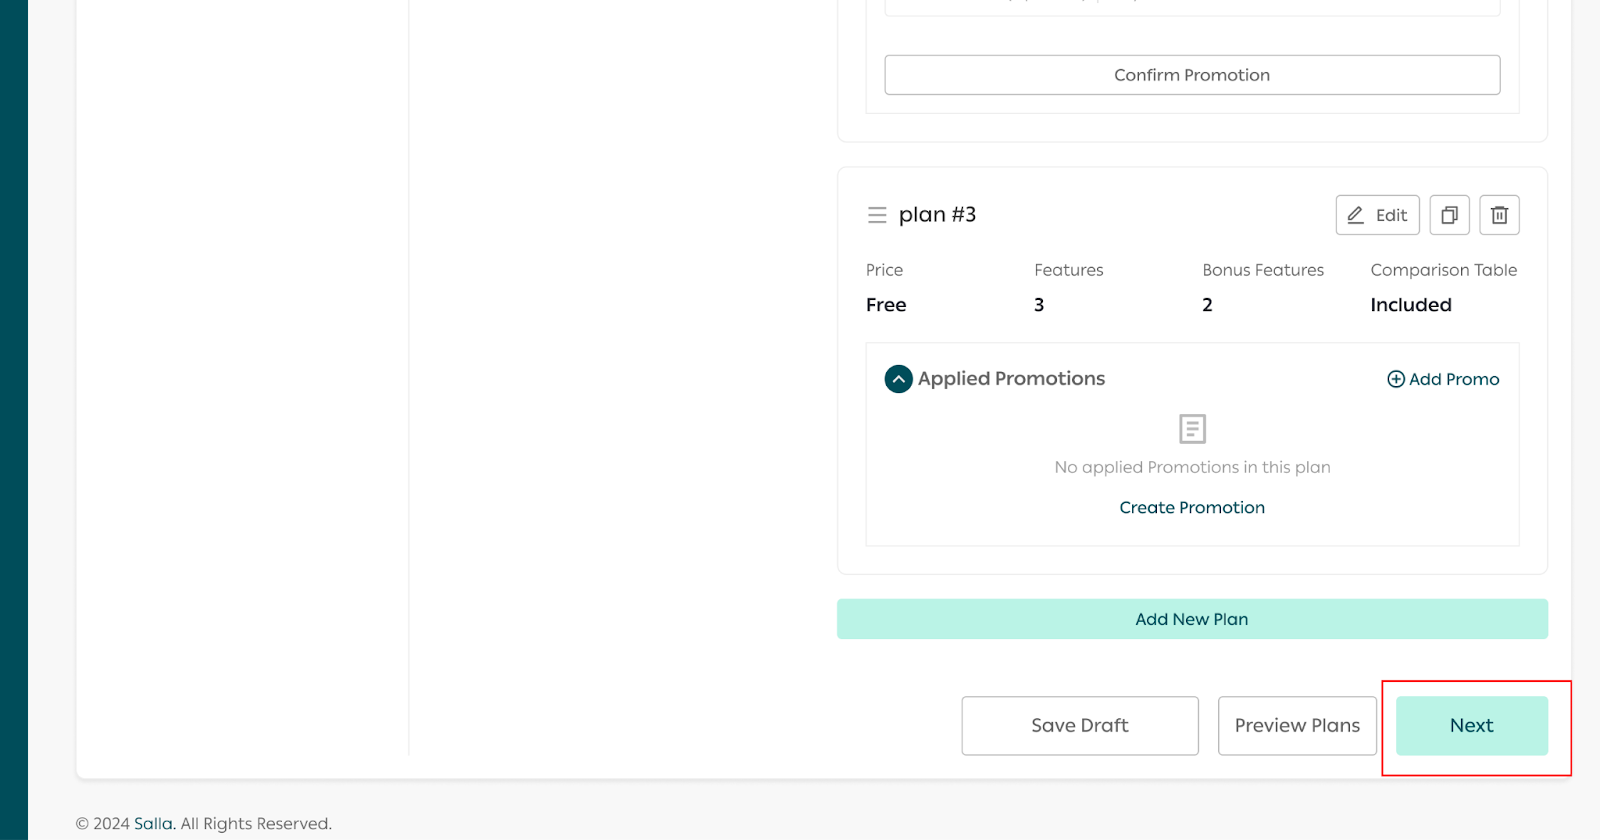The image size is (1600, 840).
Task: Open Preview Plans
Action: pos(1297,726)
